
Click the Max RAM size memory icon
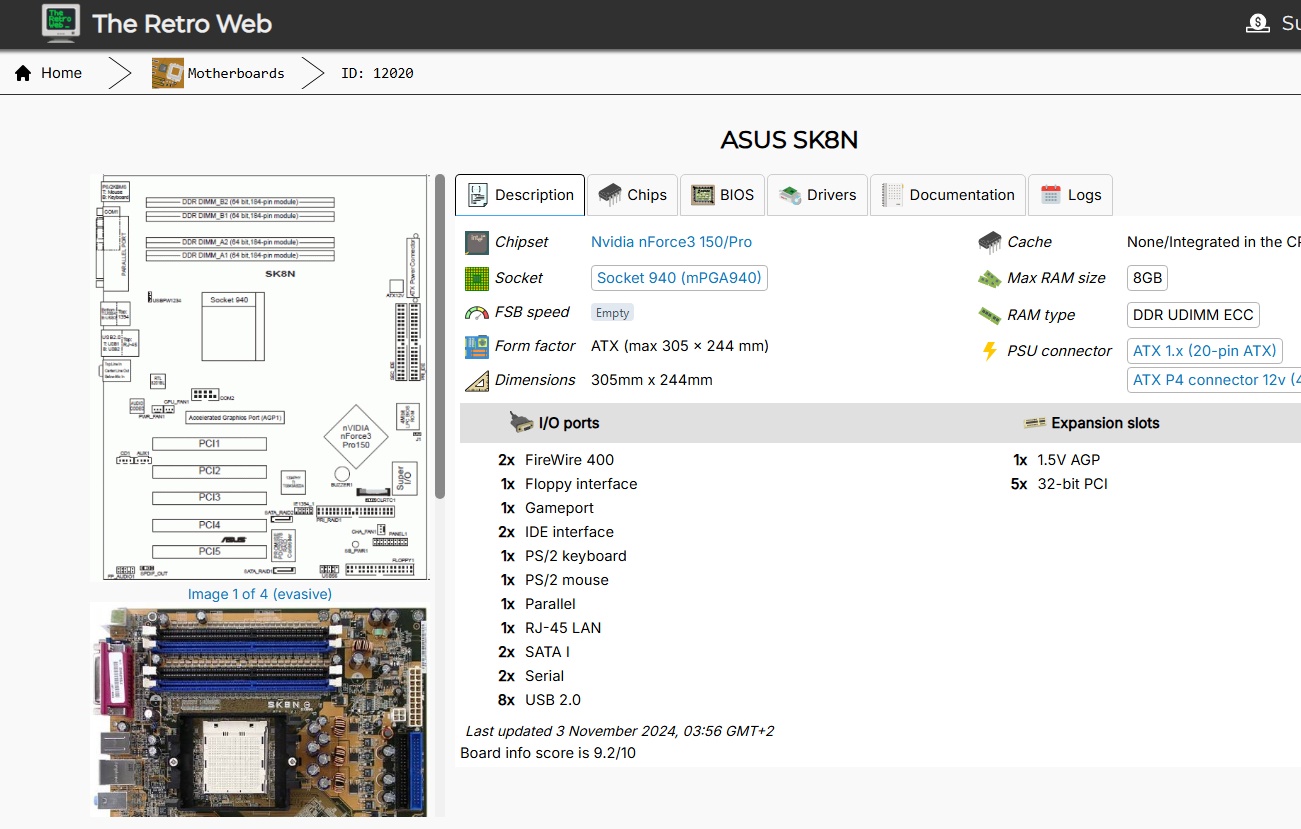[990, 278]
